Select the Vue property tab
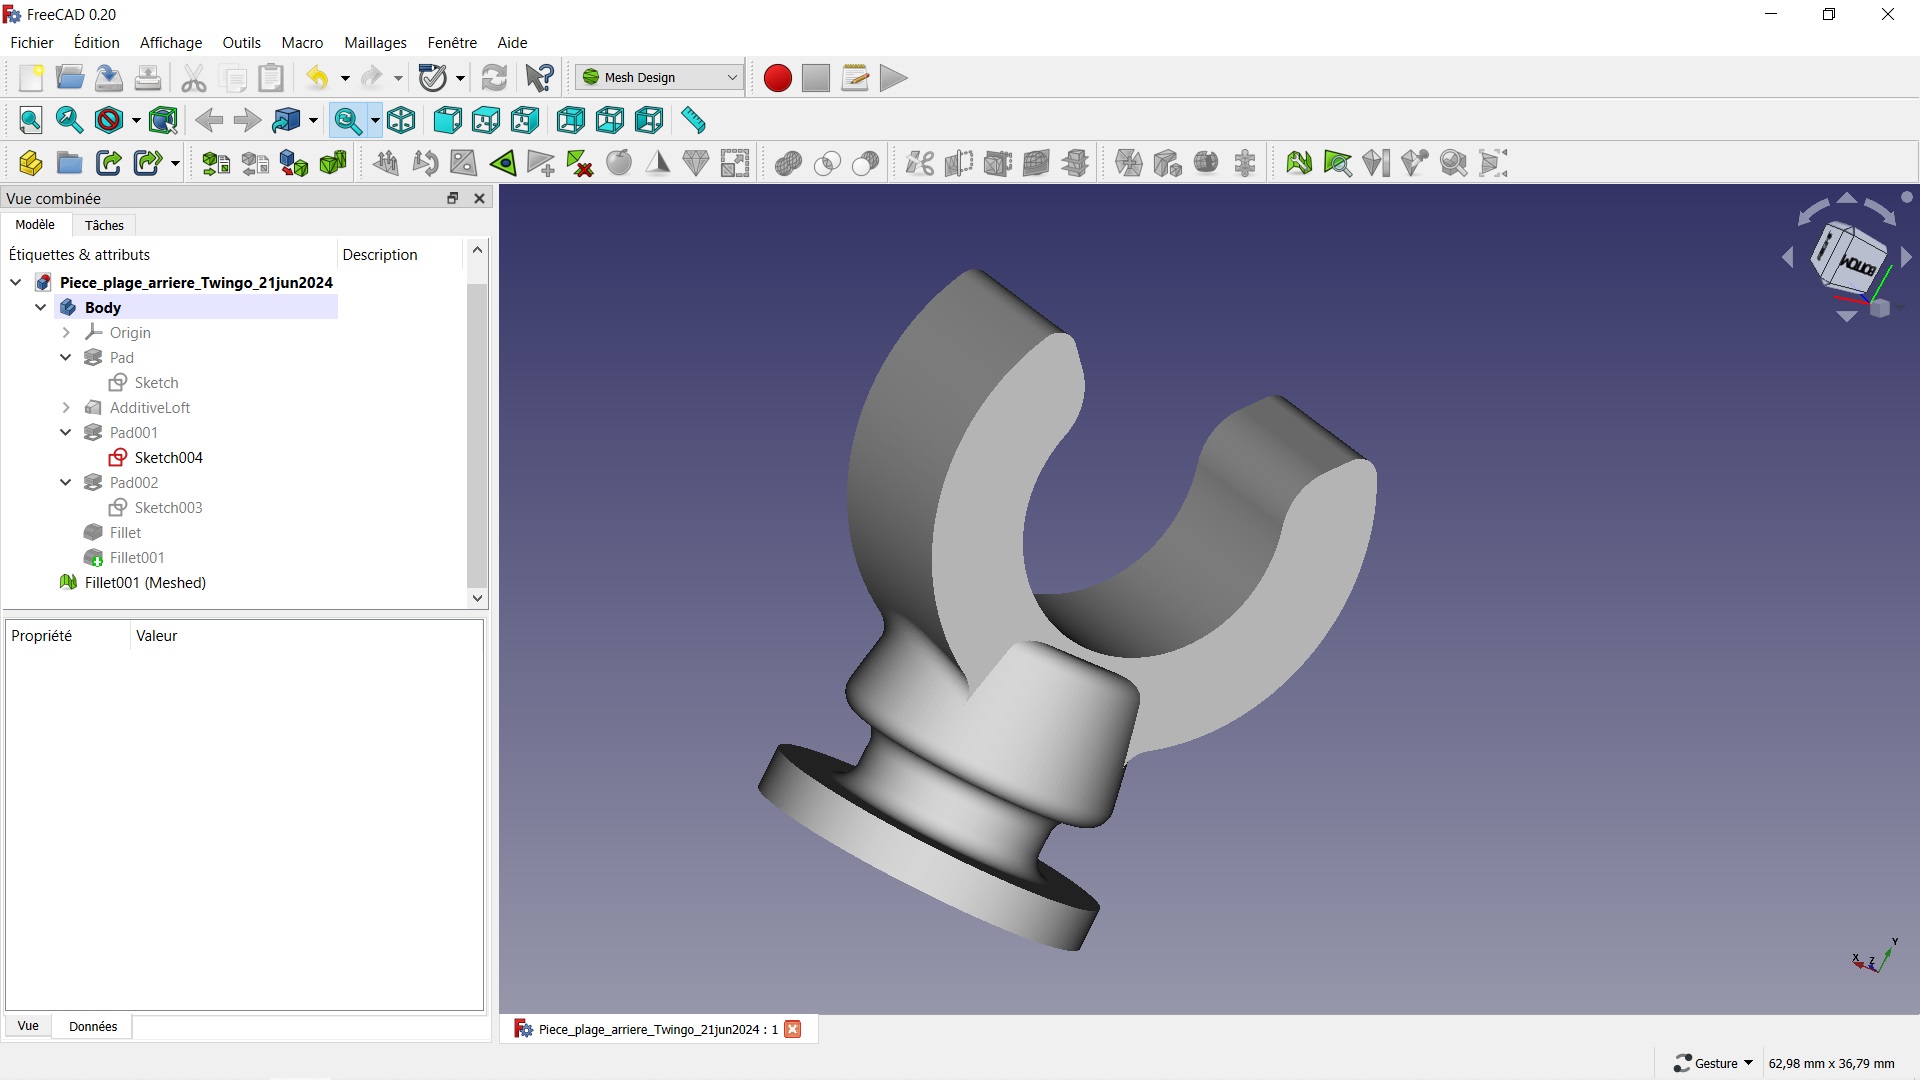 (28, 1026)
